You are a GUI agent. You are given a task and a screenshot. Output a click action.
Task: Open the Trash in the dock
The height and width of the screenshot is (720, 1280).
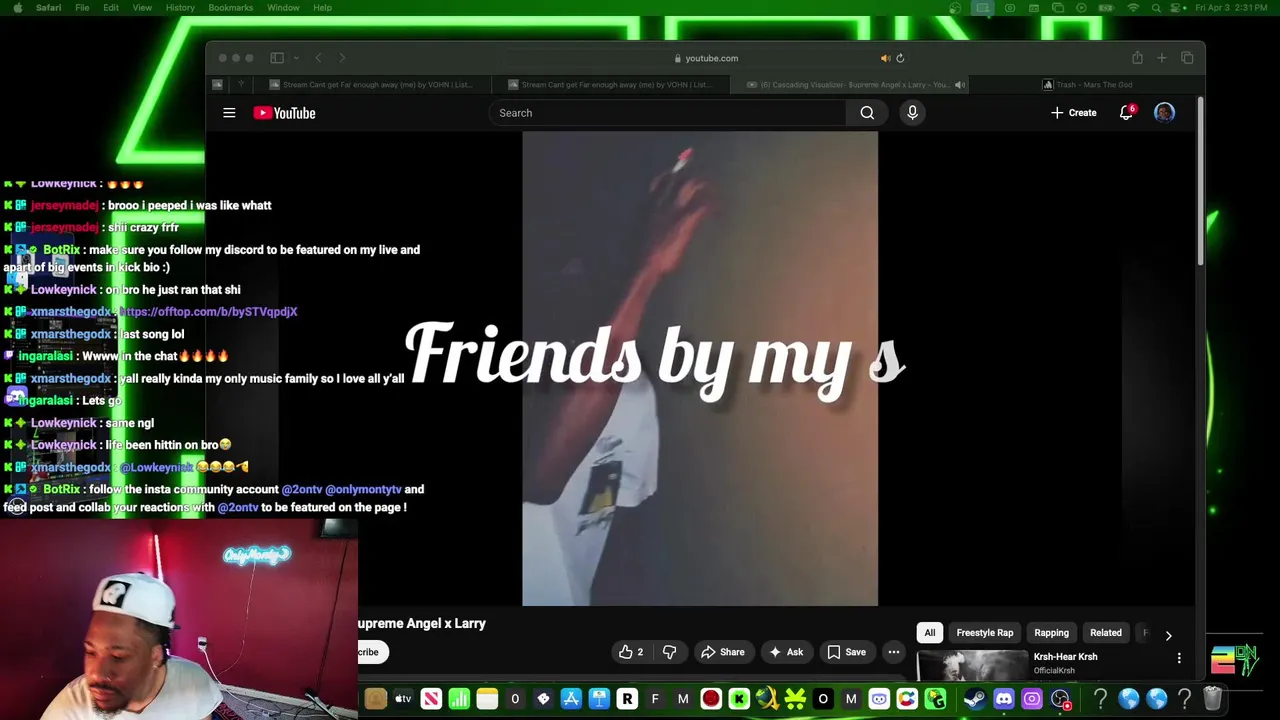coord(1212,700)
